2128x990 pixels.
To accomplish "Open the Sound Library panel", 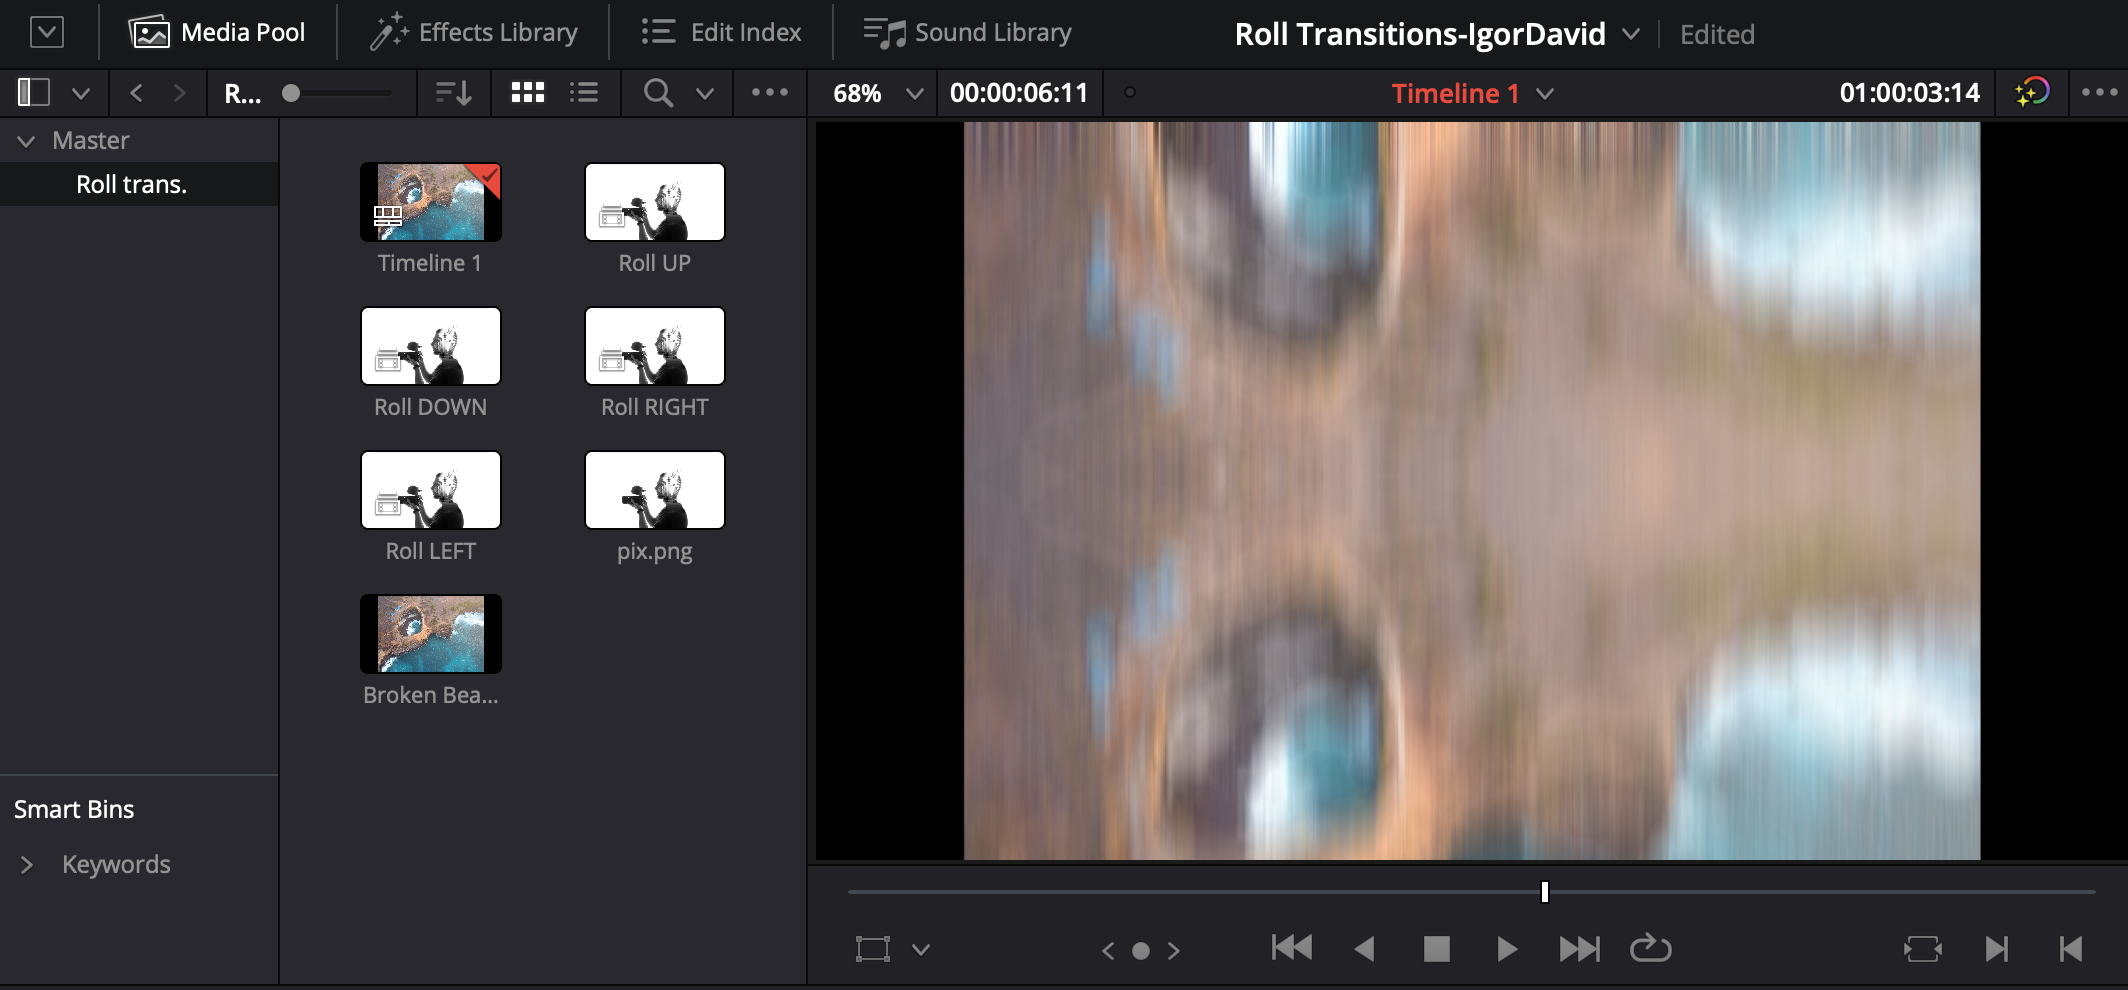I will pyautogui.click(x=967, y=32).
